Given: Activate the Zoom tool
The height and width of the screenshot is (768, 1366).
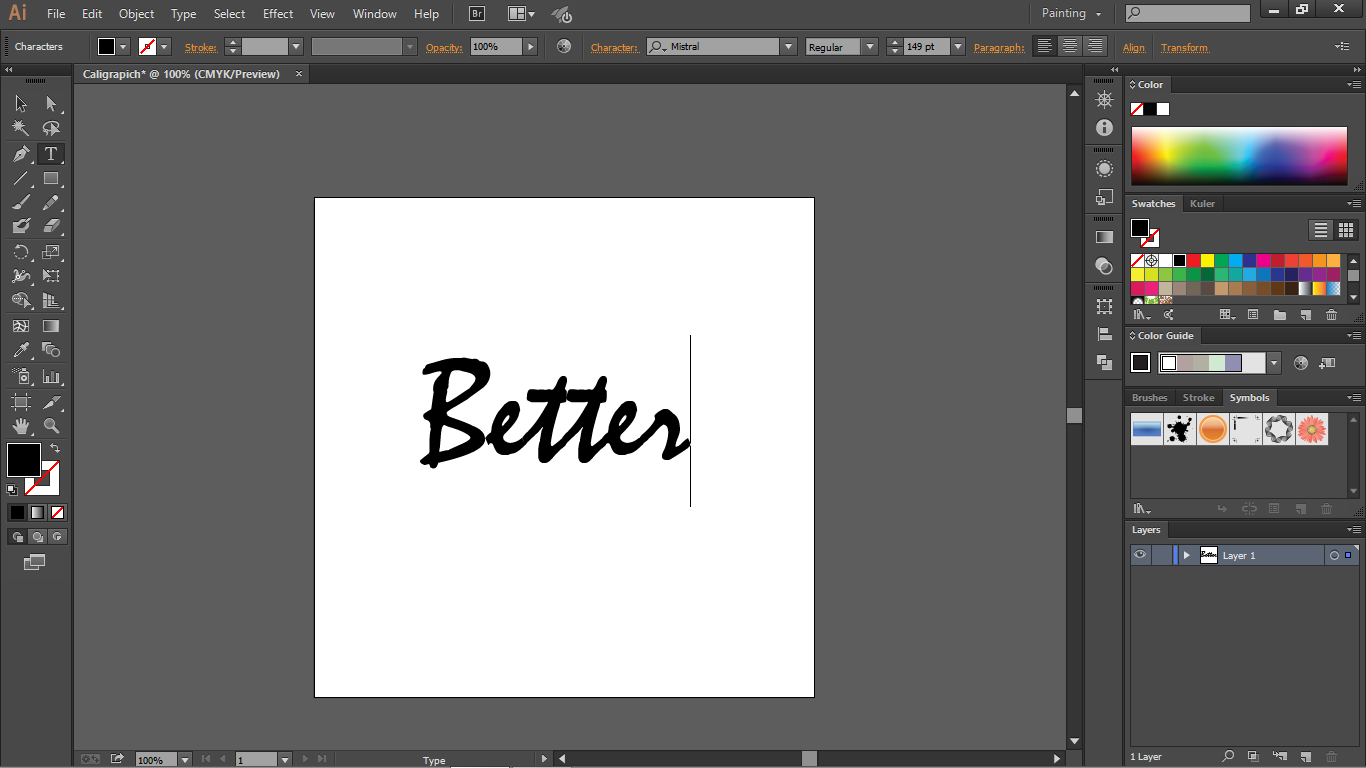Looking at the screenshot, I should 51,426.
